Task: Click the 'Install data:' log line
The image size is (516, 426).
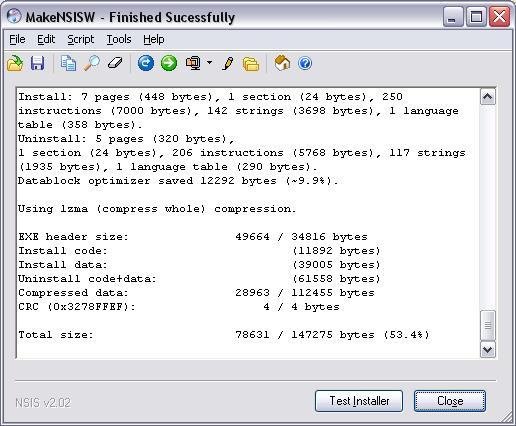Action: (x=199, y=265)
